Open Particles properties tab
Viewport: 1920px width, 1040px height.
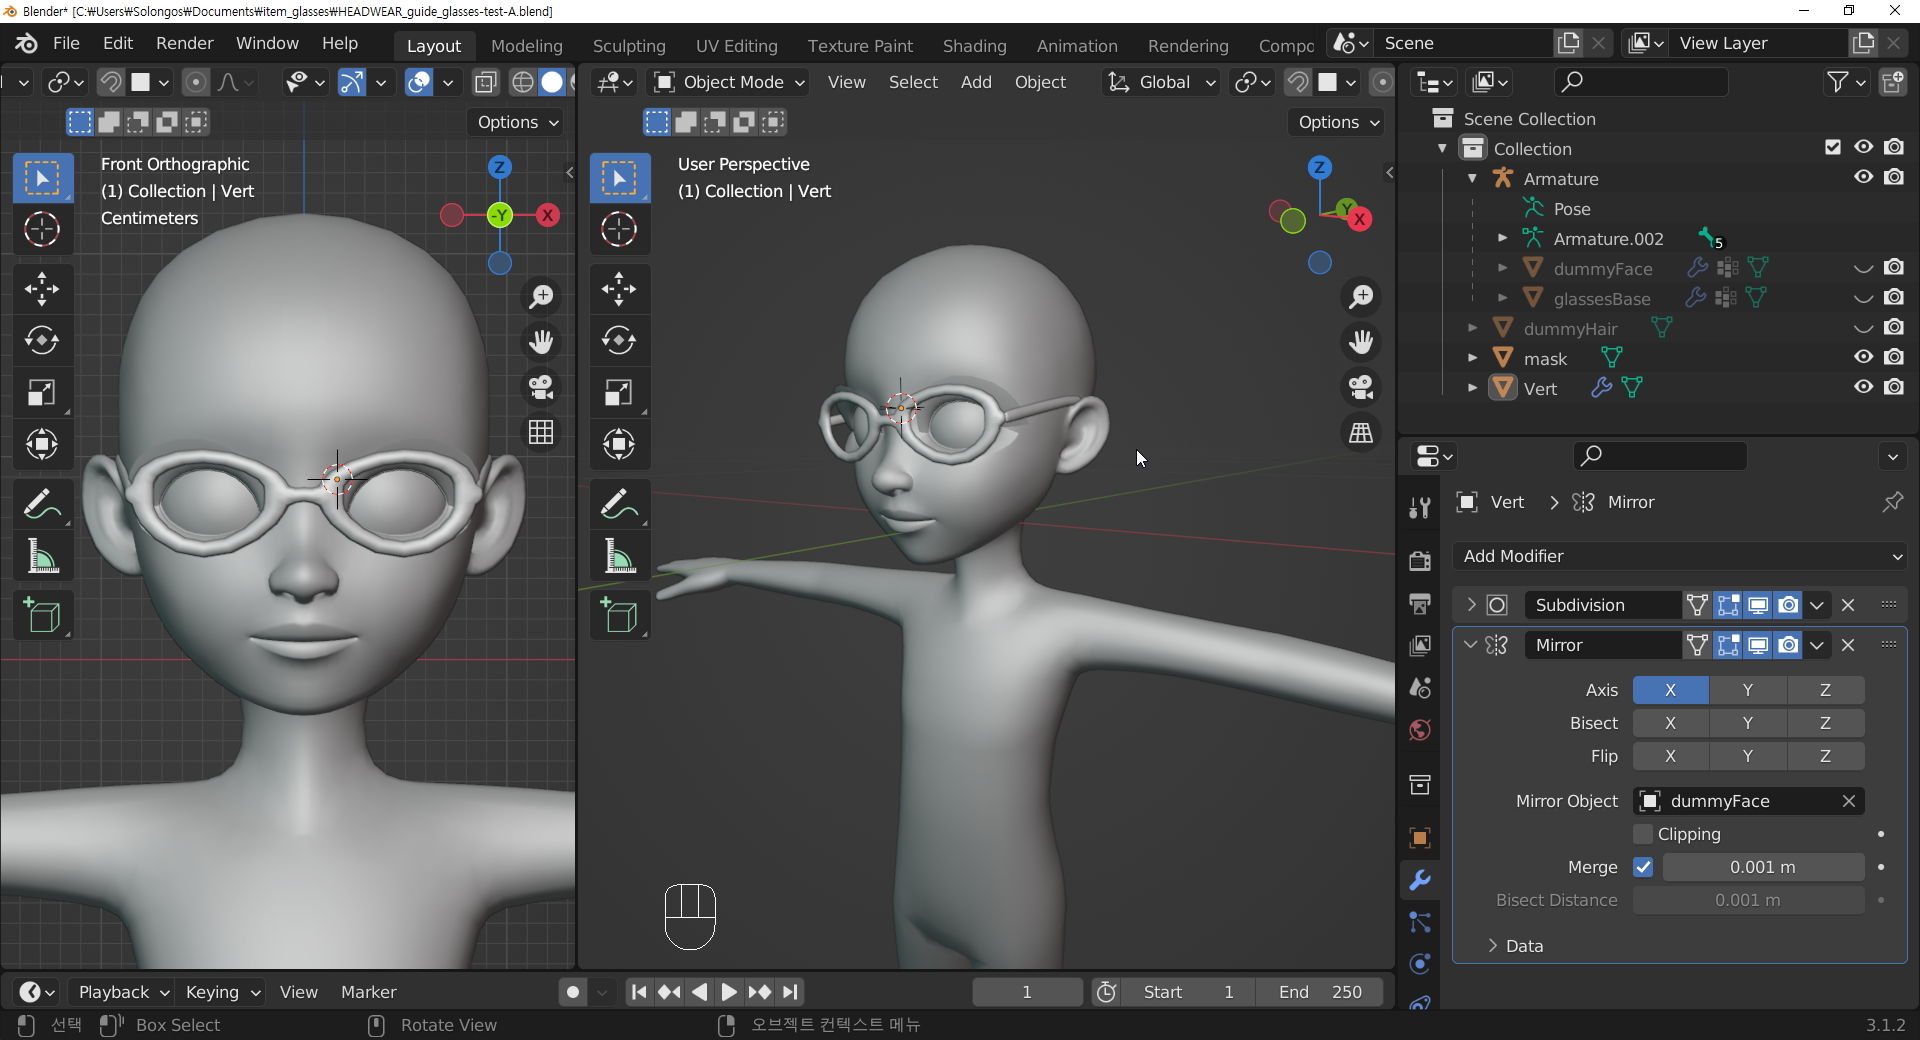coord(1420,922)
